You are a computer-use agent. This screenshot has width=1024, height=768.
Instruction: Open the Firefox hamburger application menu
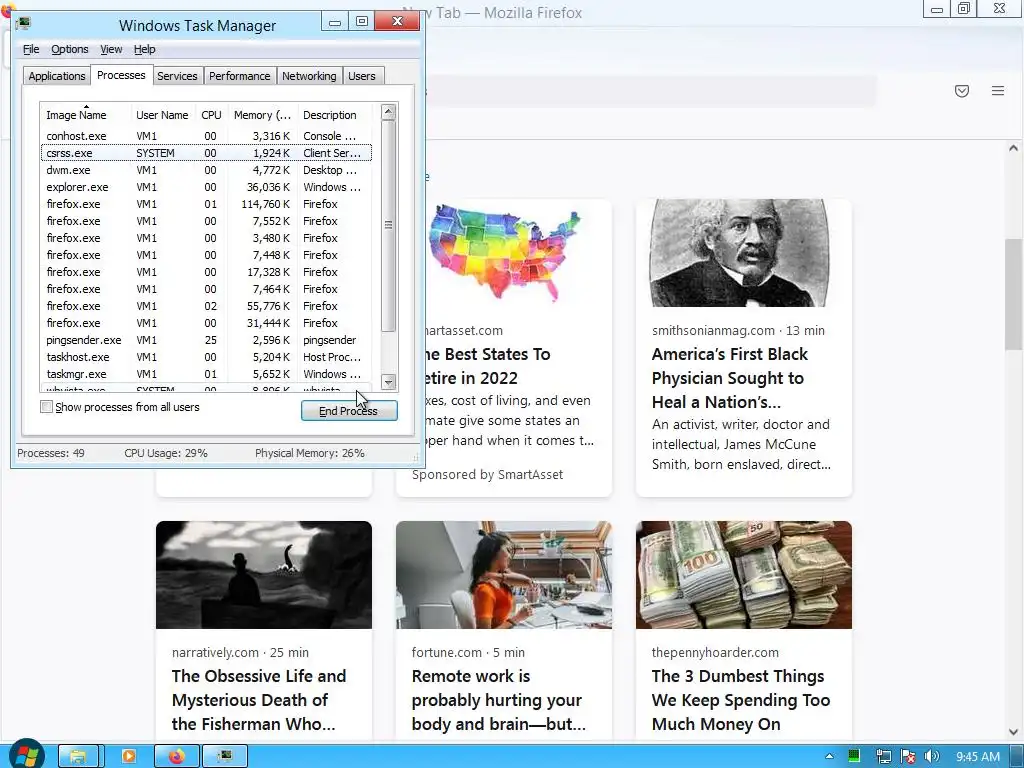998,91
